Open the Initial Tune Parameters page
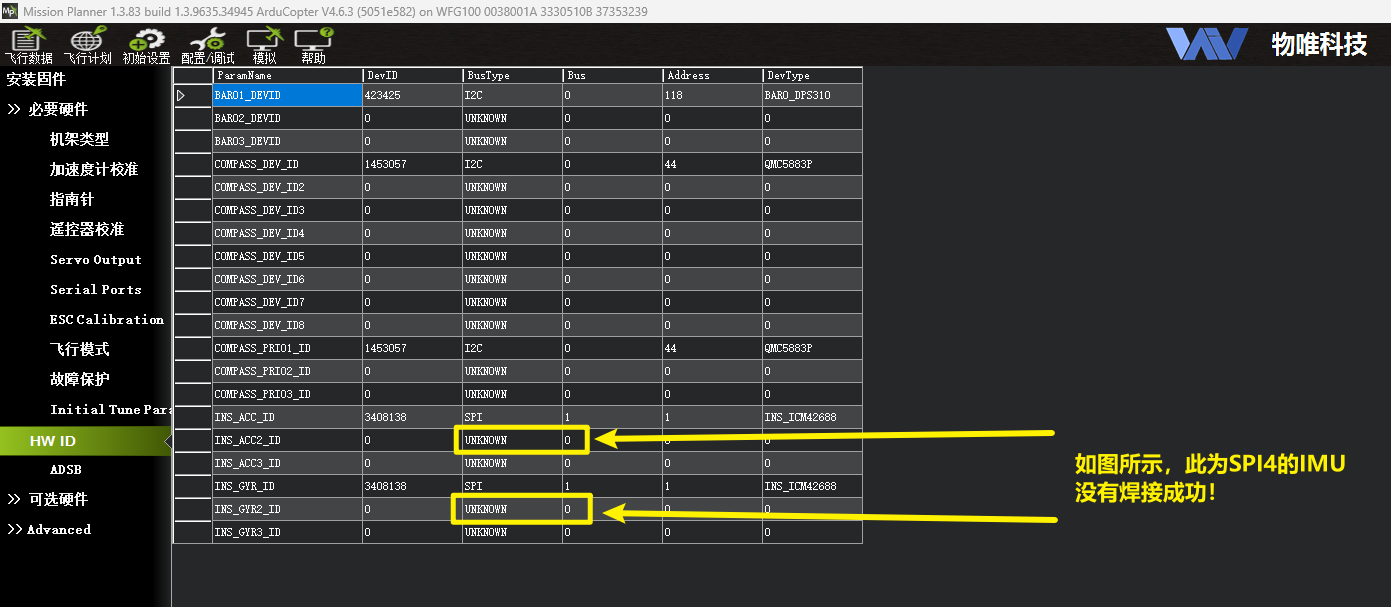 [110, 409]
